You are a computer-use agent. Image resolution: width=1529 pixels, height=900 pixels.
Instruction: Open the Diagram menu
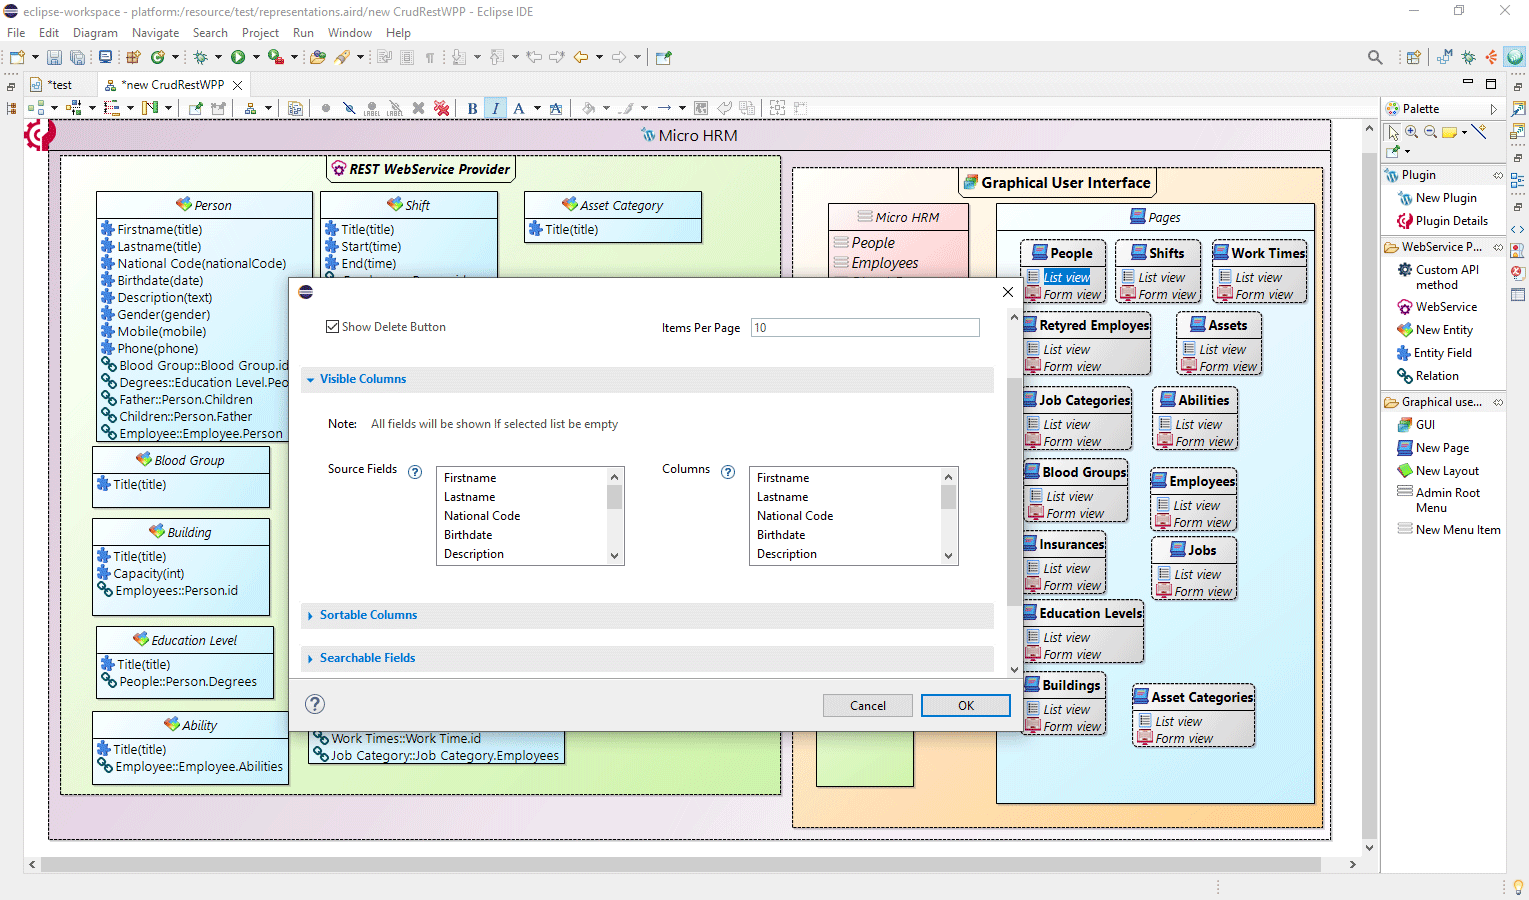coord(95,33)
